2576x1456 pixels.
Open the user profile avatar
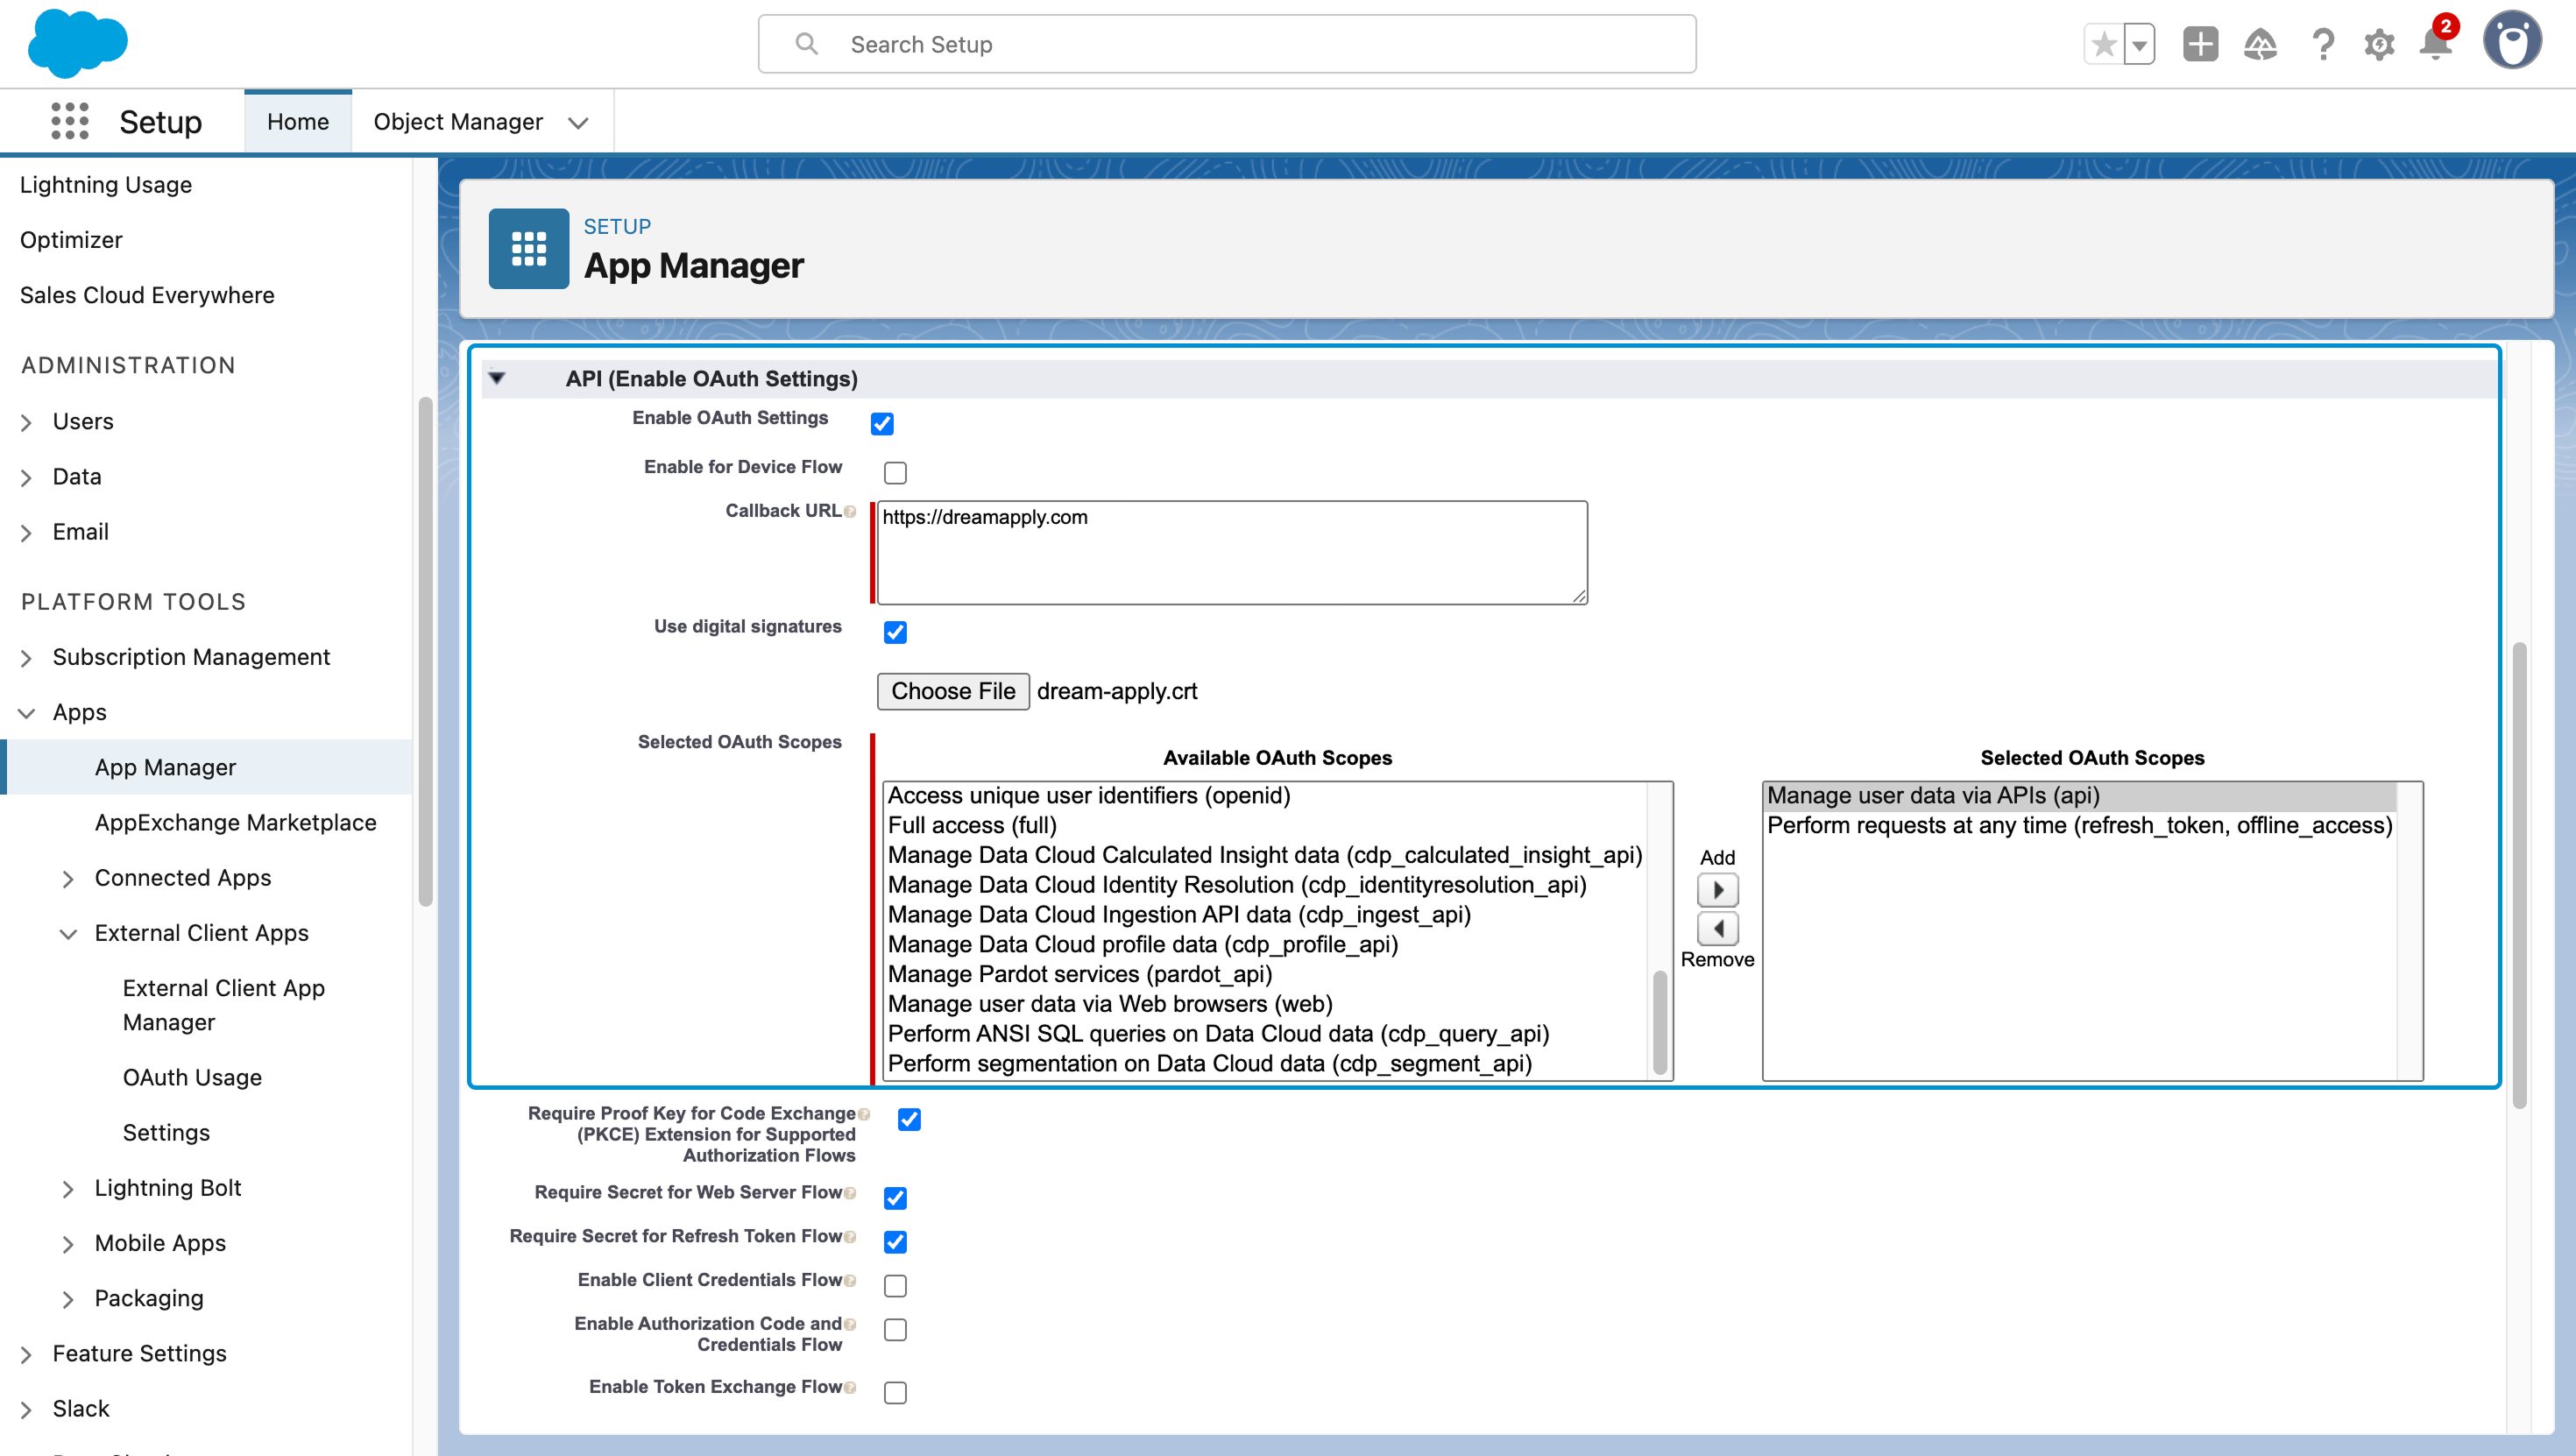pos(2512,41)
